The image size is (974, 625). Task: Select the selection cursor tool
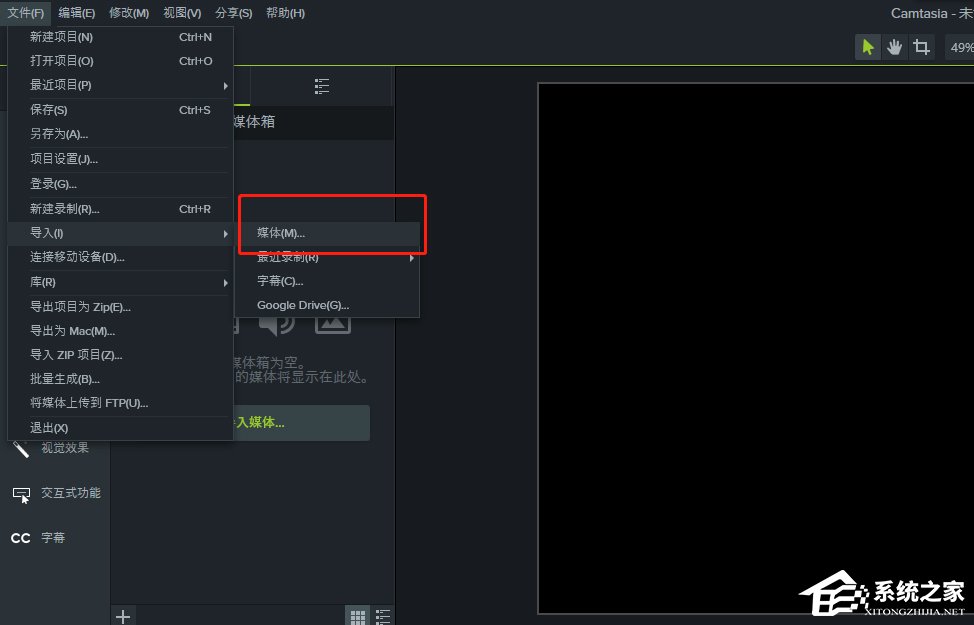click(867, 46)
